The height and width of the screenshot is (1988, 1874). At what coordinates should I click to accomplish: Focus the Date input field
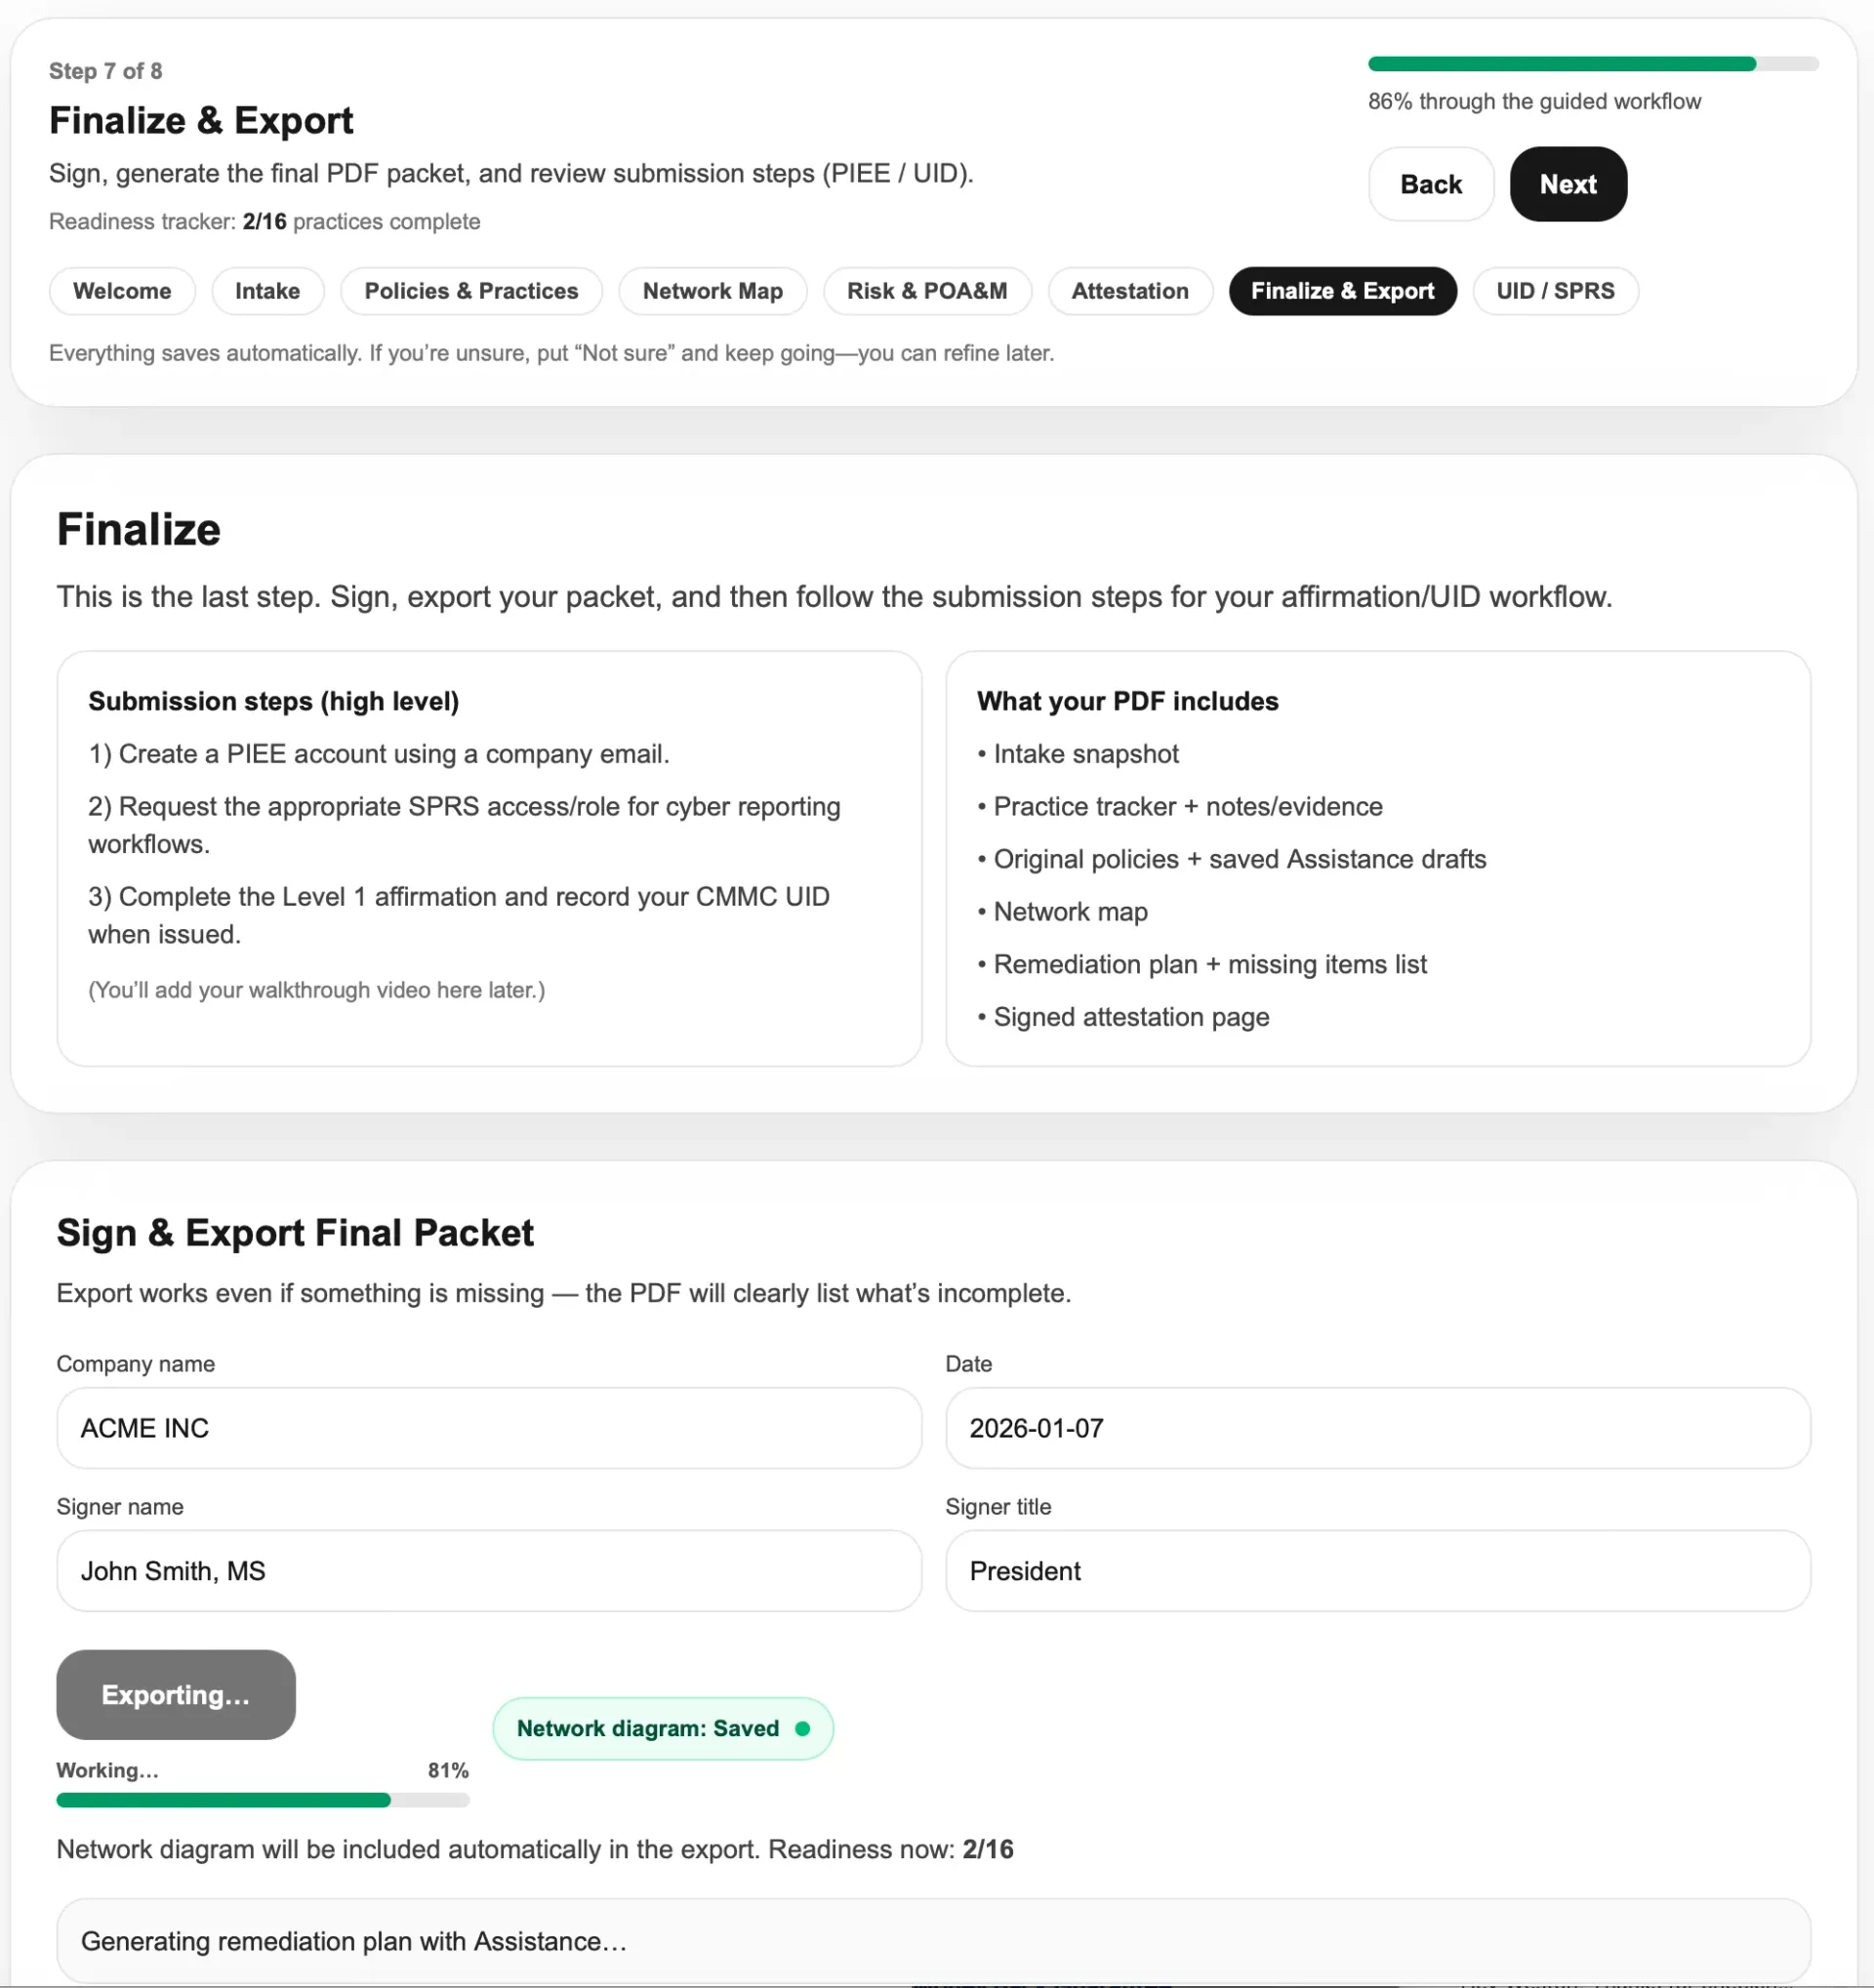(x=1377, y=1428)
